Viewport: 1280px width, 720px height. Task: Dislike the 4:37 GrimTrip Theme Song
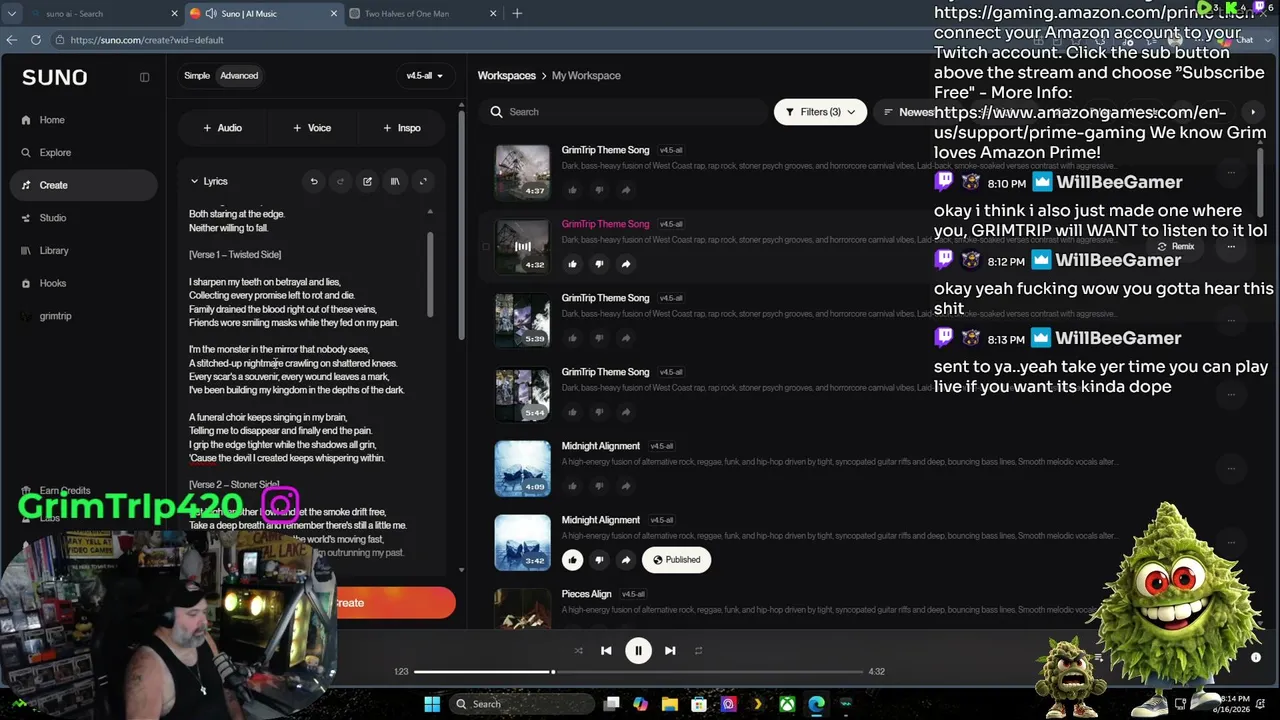tap(599, 190)
